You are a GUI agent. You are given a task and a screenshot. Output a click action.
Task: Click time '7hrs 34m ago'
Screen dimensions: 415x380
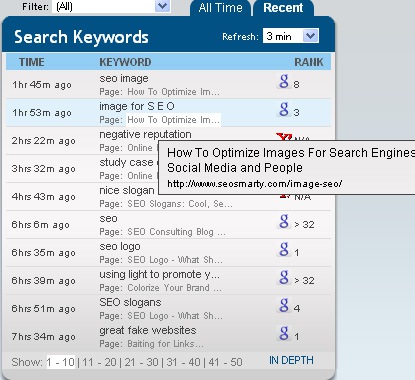point(44,337)
